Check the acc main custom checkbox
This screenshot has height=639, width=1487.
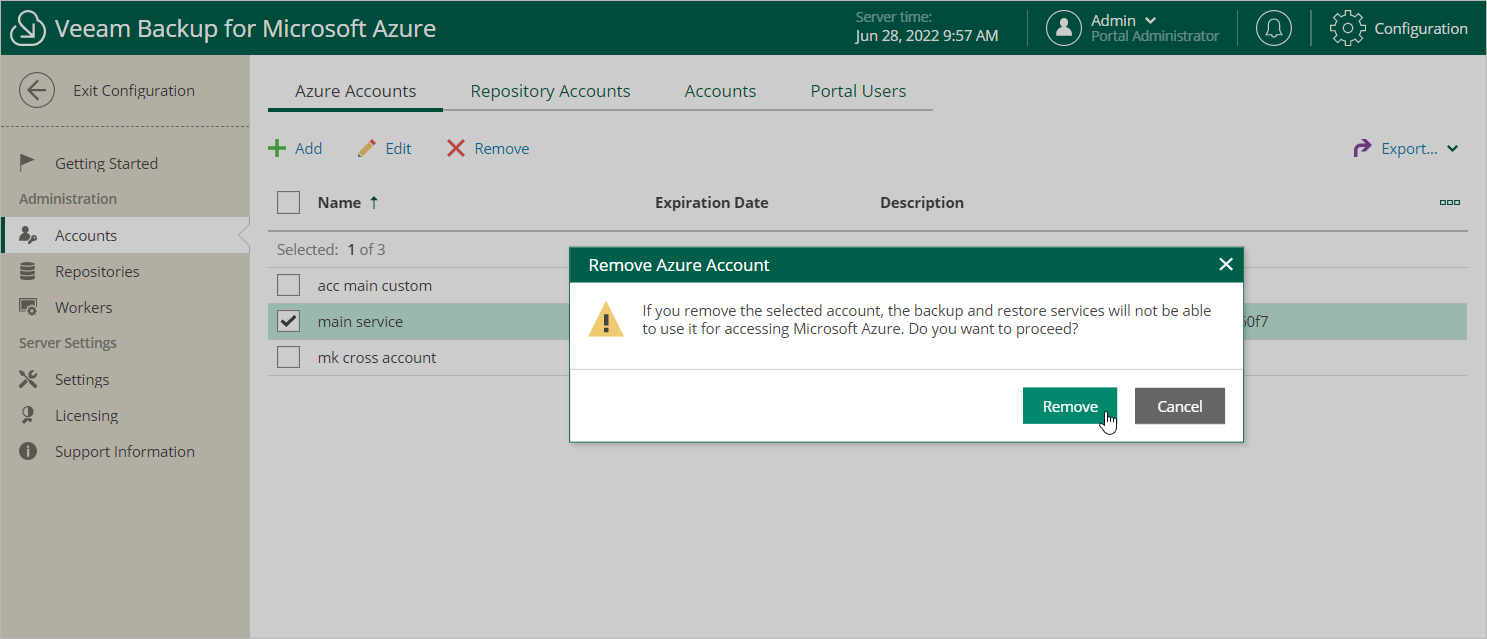(288, 285)
